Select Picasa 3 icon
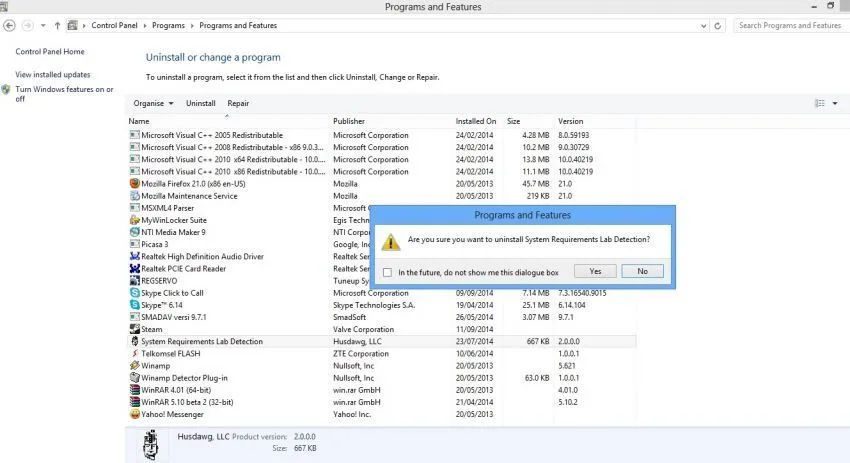Viewport: 850px width, 463px height. tap(134, 244)
